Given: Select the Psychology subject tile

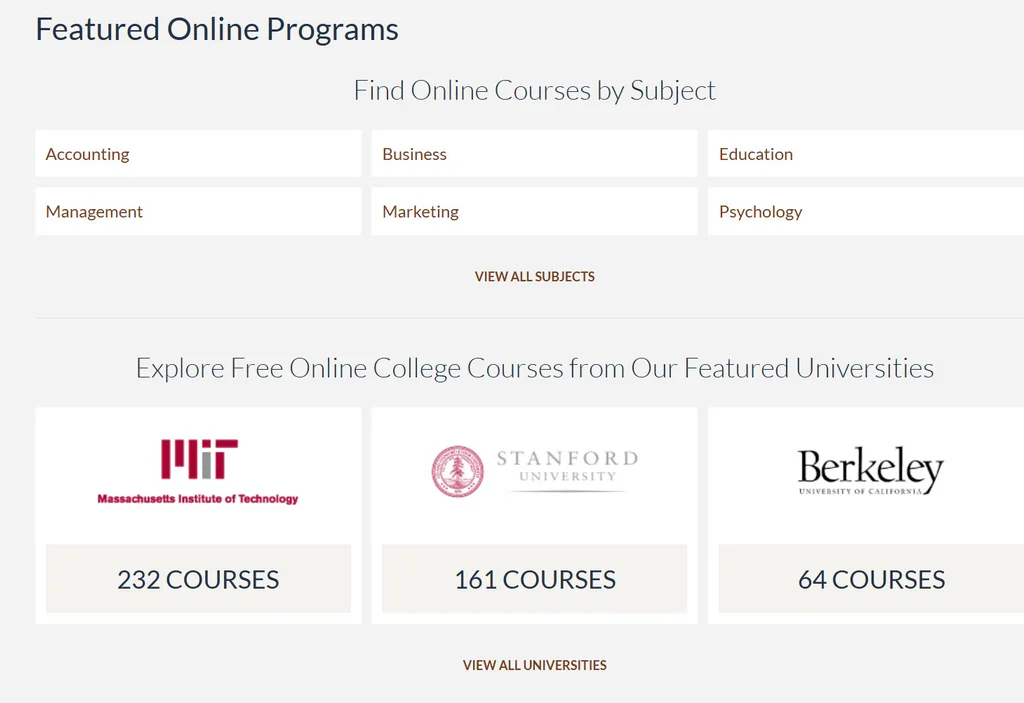Looking at the screenshot, I should 761,212.
